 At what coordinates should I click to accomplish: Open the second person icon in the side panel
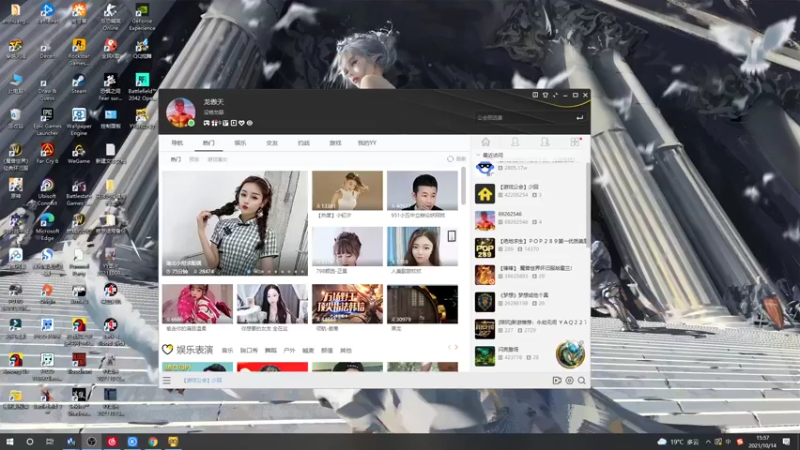pyautogui.click(x=545, y=142)
